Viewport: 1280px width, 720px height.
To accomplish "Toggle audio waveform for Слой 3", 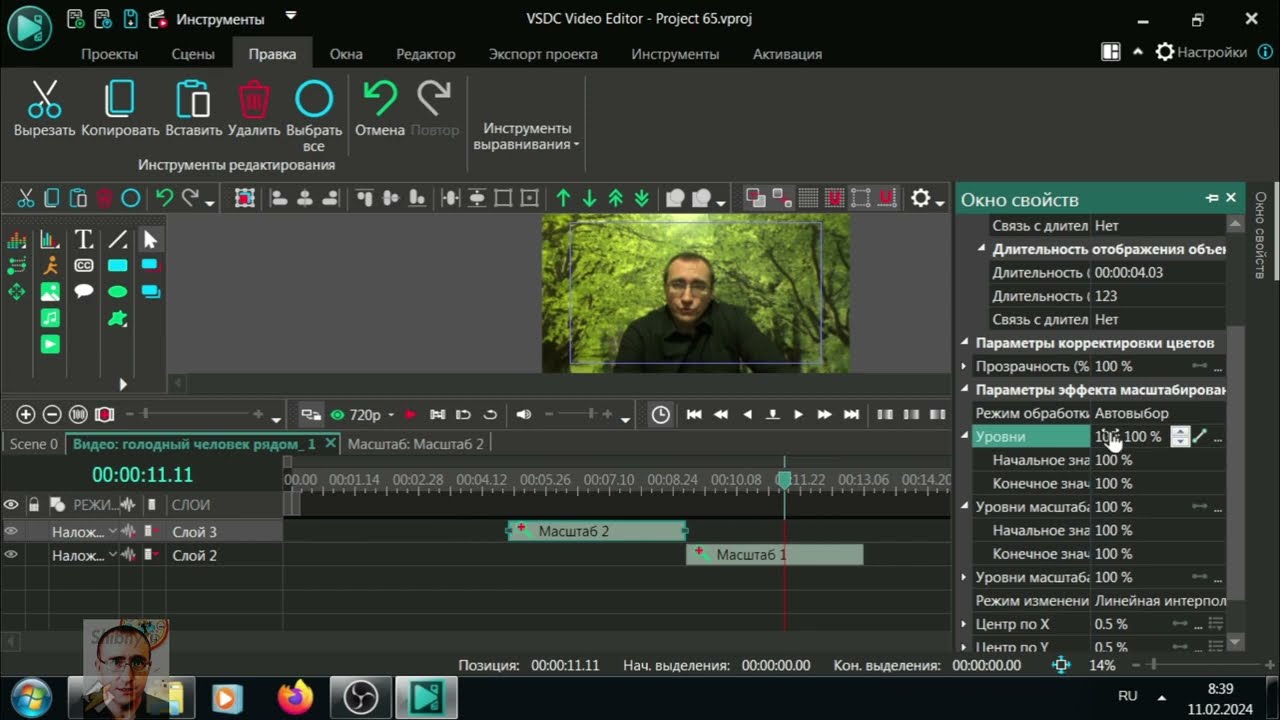I will click(129, 531).
